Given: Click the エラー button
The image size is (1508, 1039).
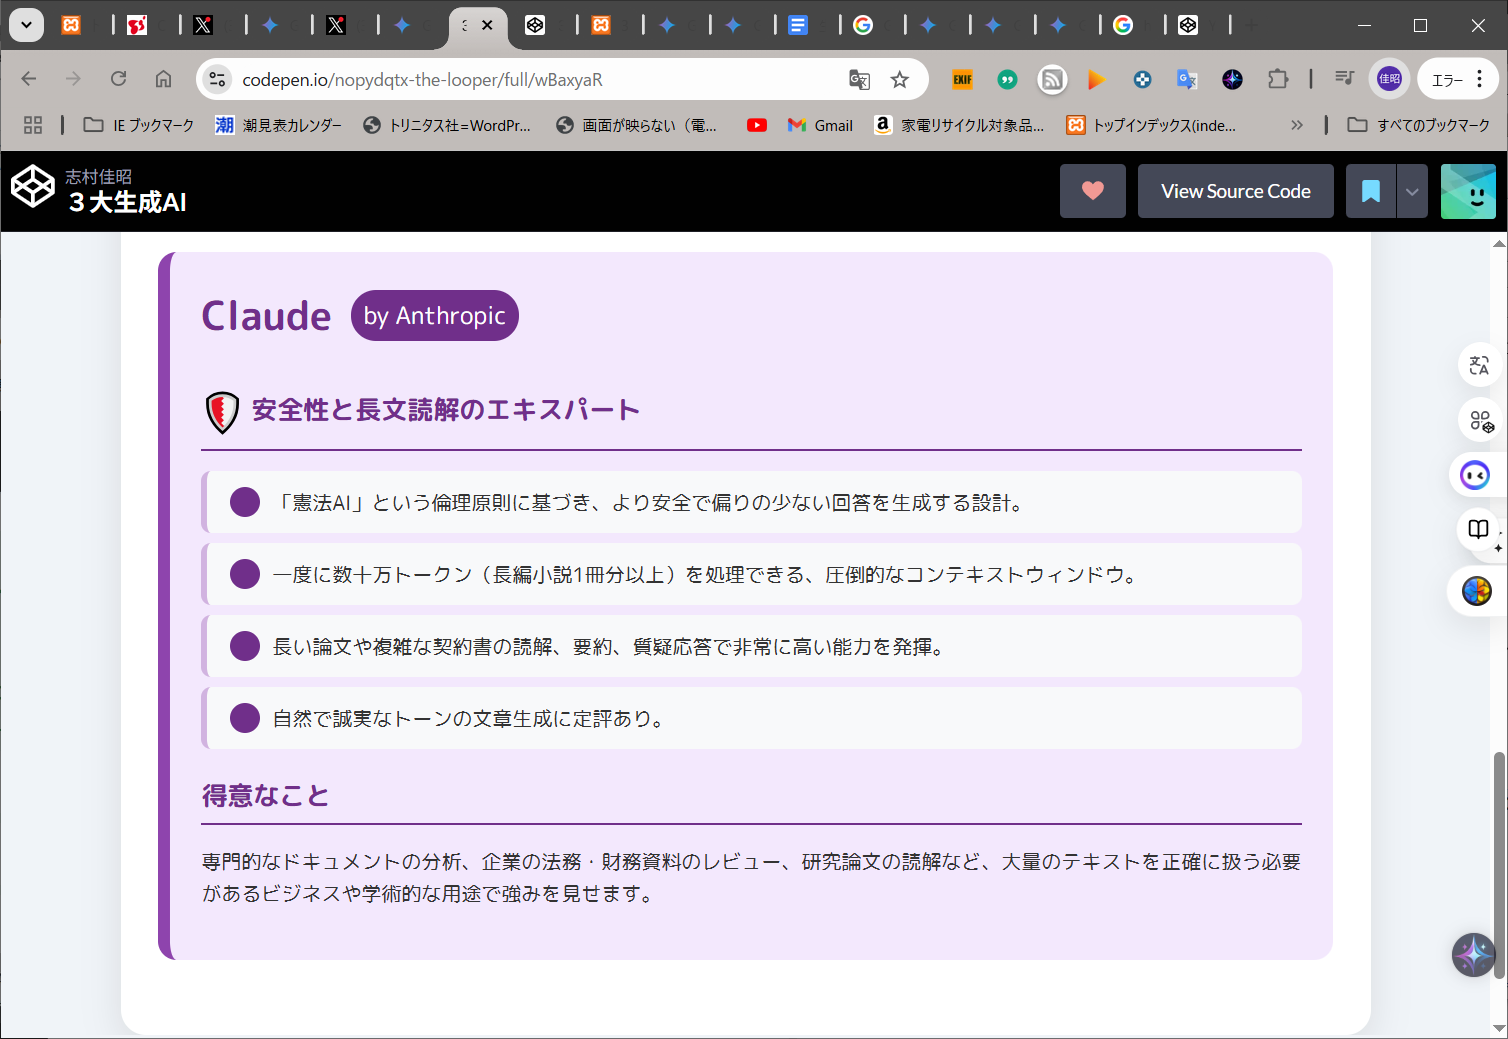Looking at the screenshot, I should [1448, 80].
